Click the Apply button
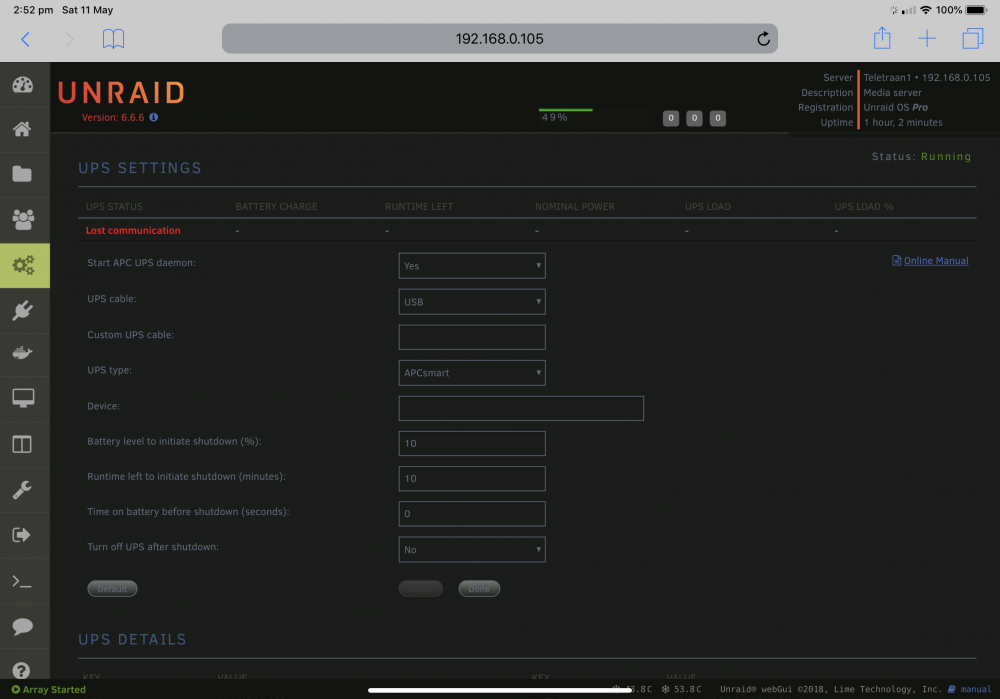1000x699 pixels. click(420, 589)
